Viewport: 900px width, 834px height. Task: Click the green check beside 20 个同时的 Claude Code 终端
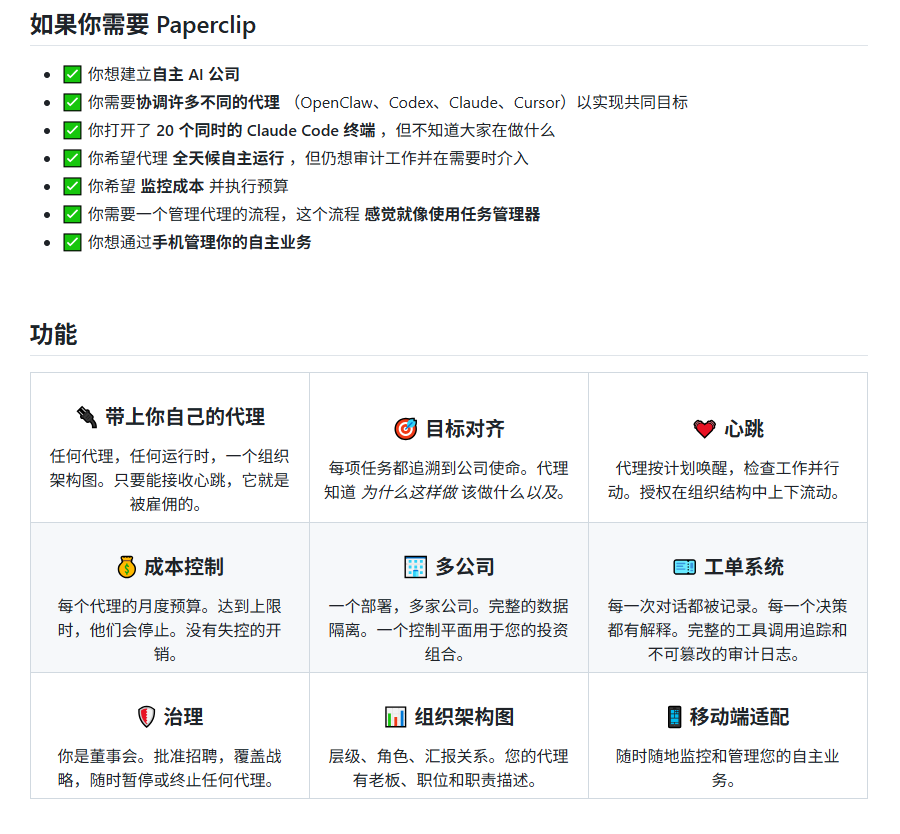pyautogui.click(x=72, y=131)
